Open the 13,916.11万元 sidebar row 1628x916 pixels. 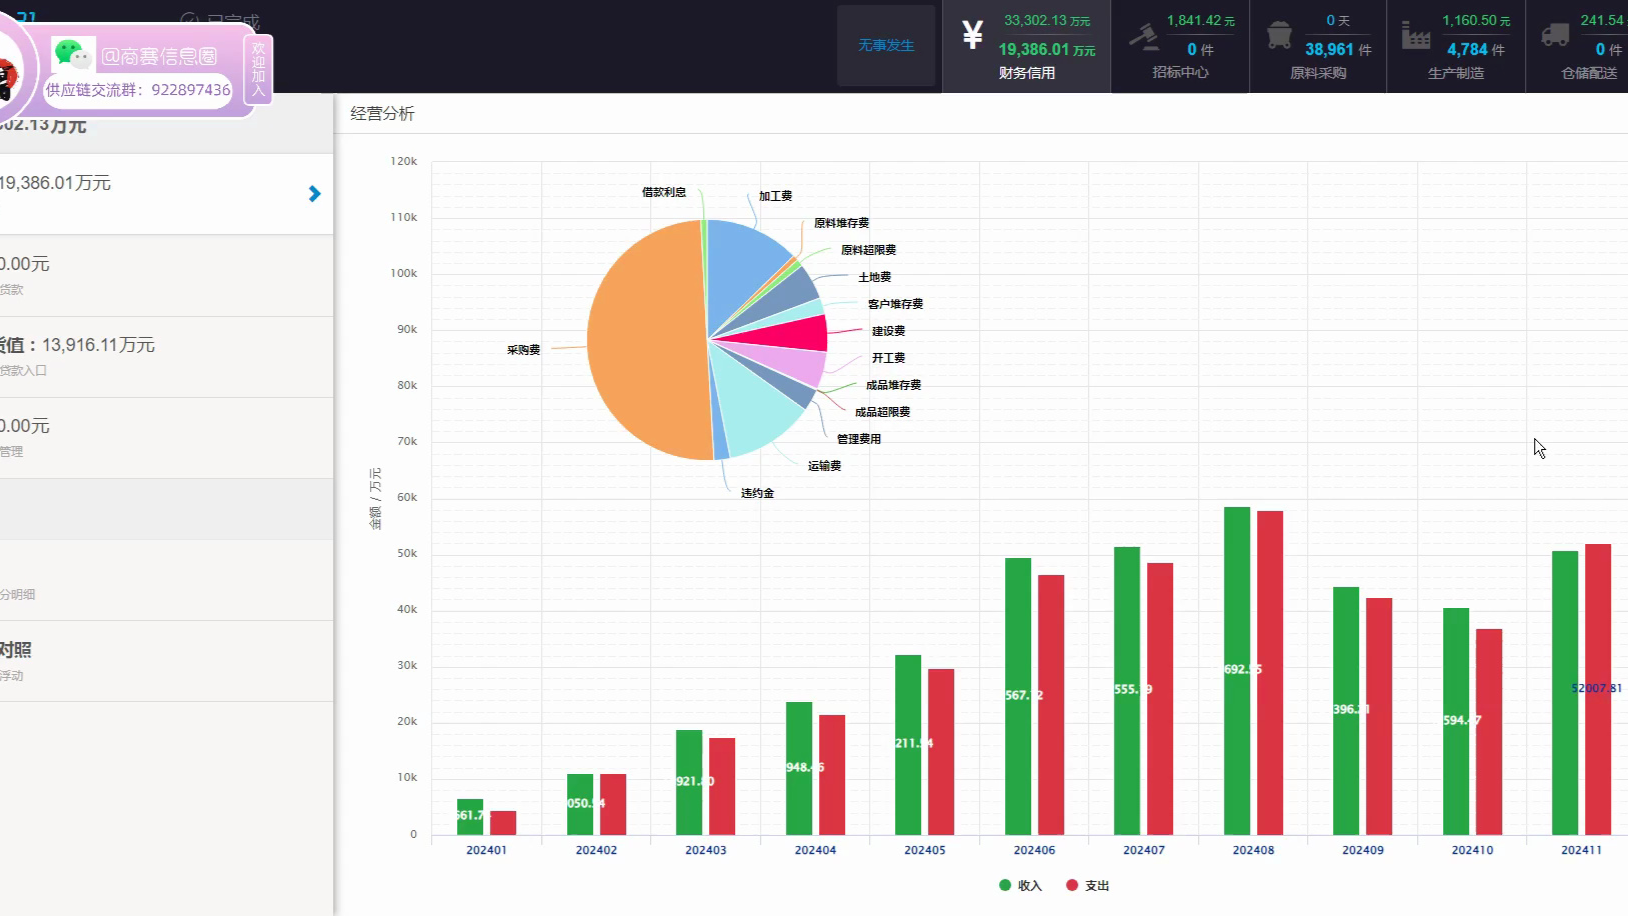coord(166,357)
